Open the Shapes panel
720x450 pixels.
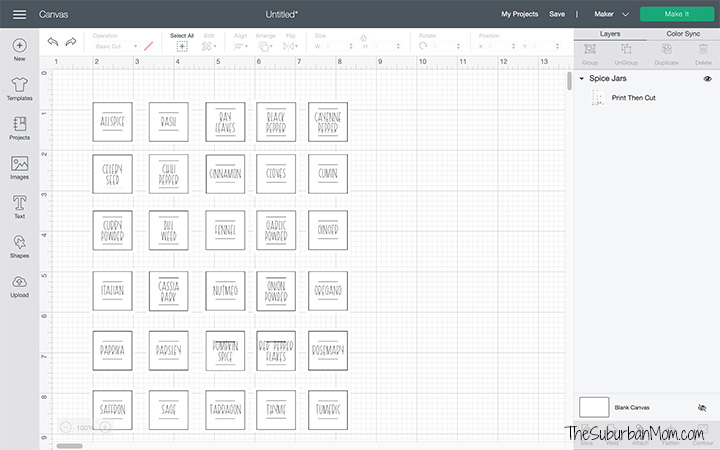tap(19, 246)
